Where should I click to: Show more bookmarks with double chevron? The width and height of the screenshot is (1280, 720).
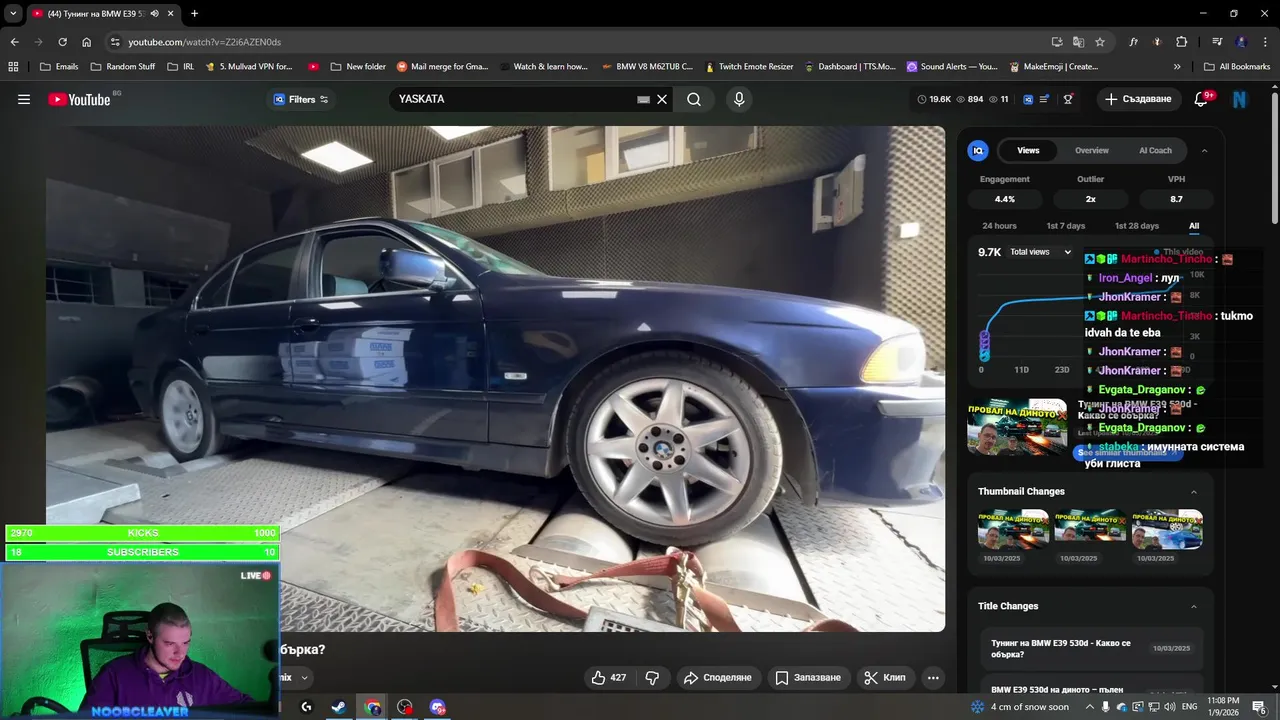(x=1177, y=67)
